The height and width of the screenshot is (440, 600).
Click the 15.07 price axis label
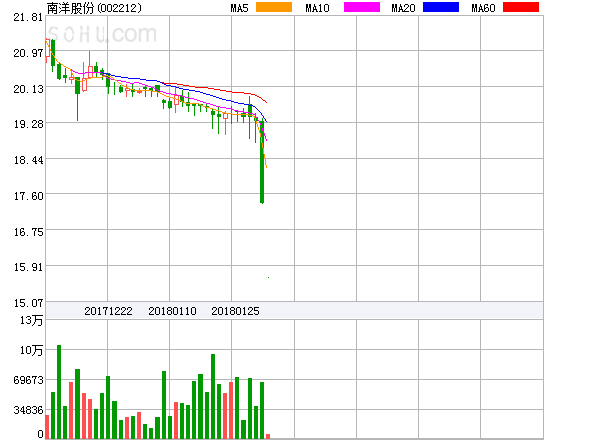pyautogui.click(x=28, y=303)
